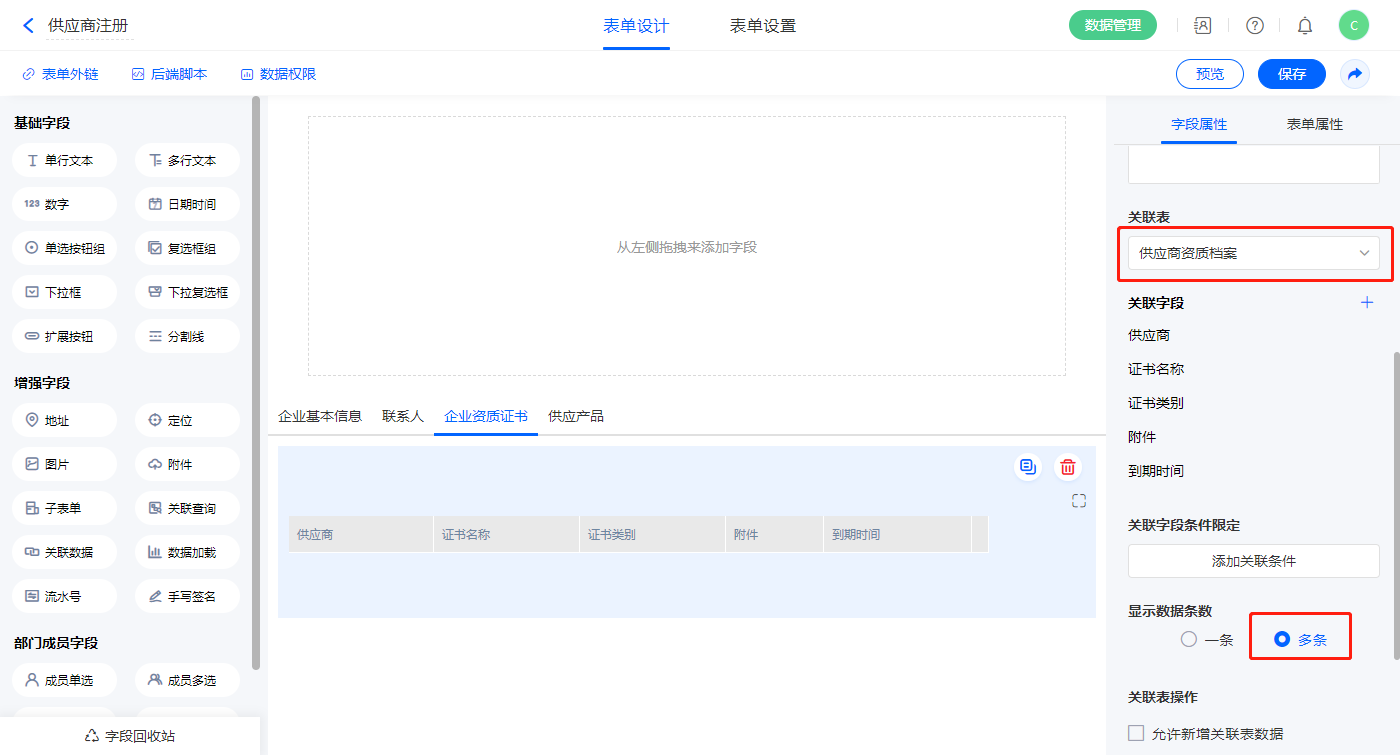Expand the 关联表 dropdown
1400x755 pixels.
click(1253, 253)
